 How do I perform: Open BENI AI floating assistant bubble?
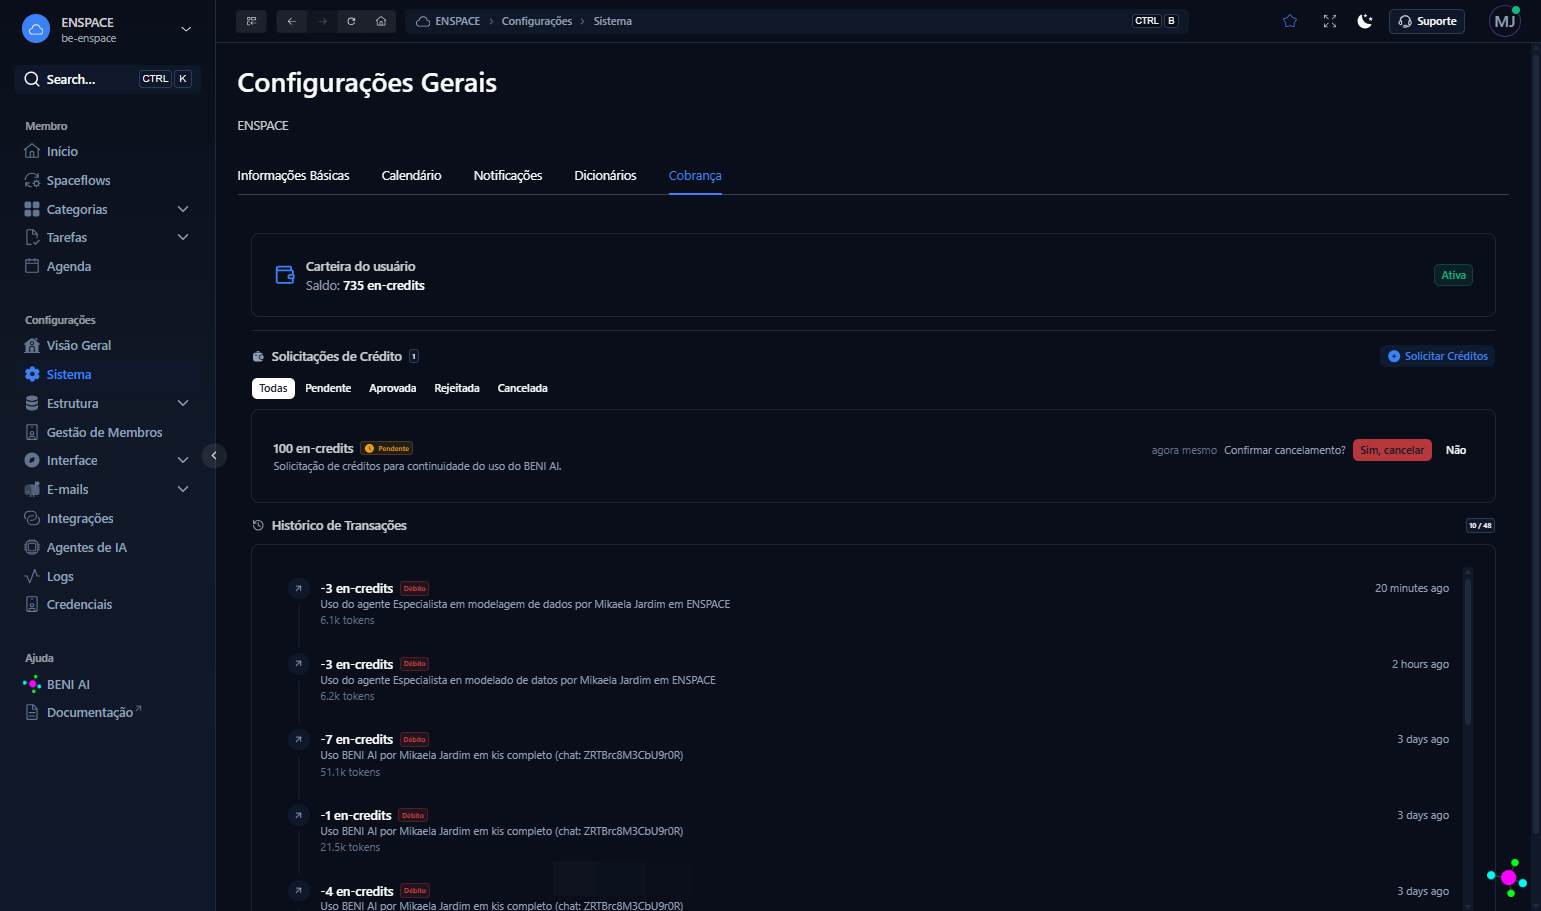(1508, 877)
